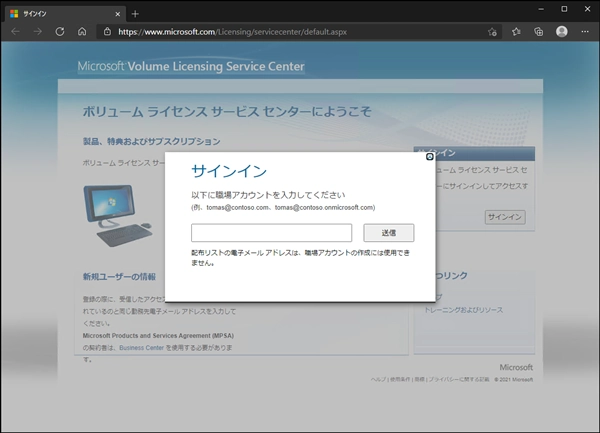The height and width of the screenshot is (433, 600).
Task: Open トレーニングおよびリソース link
Action: click(x=464, y=310)
